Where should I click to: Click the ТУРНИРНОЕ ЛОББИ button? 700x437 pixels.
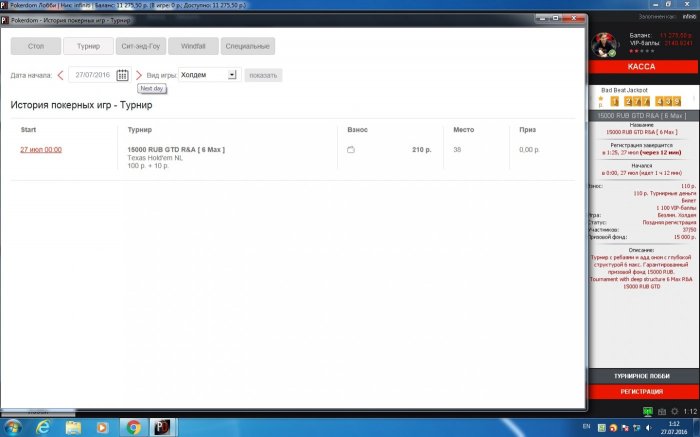coord(642,376)
